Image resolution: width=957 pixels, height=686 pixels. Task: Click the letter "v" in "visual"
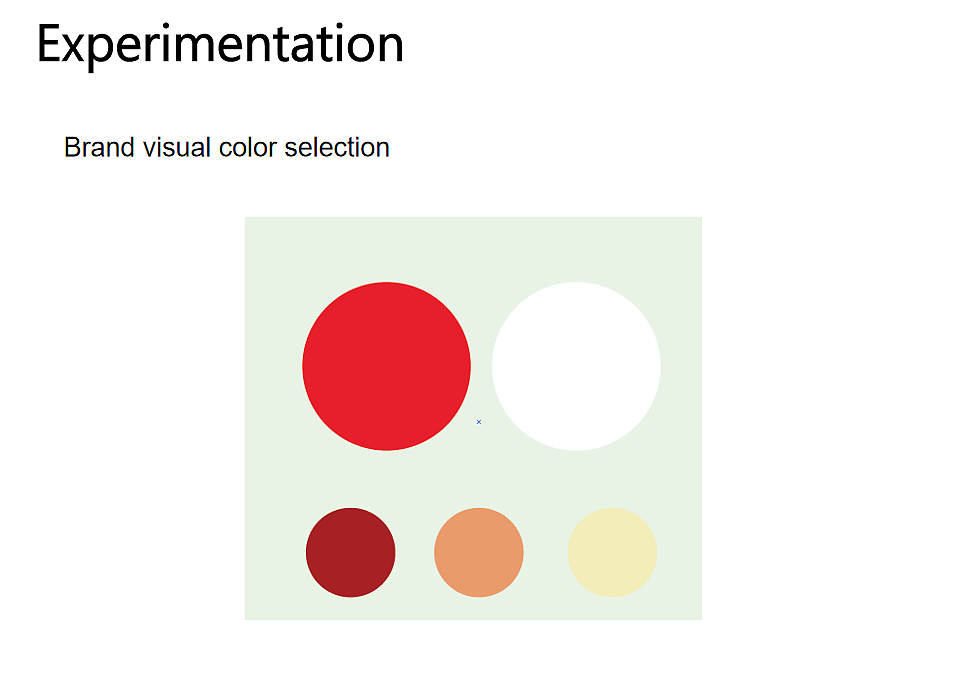pyautogui.click(x=147, y=150)
